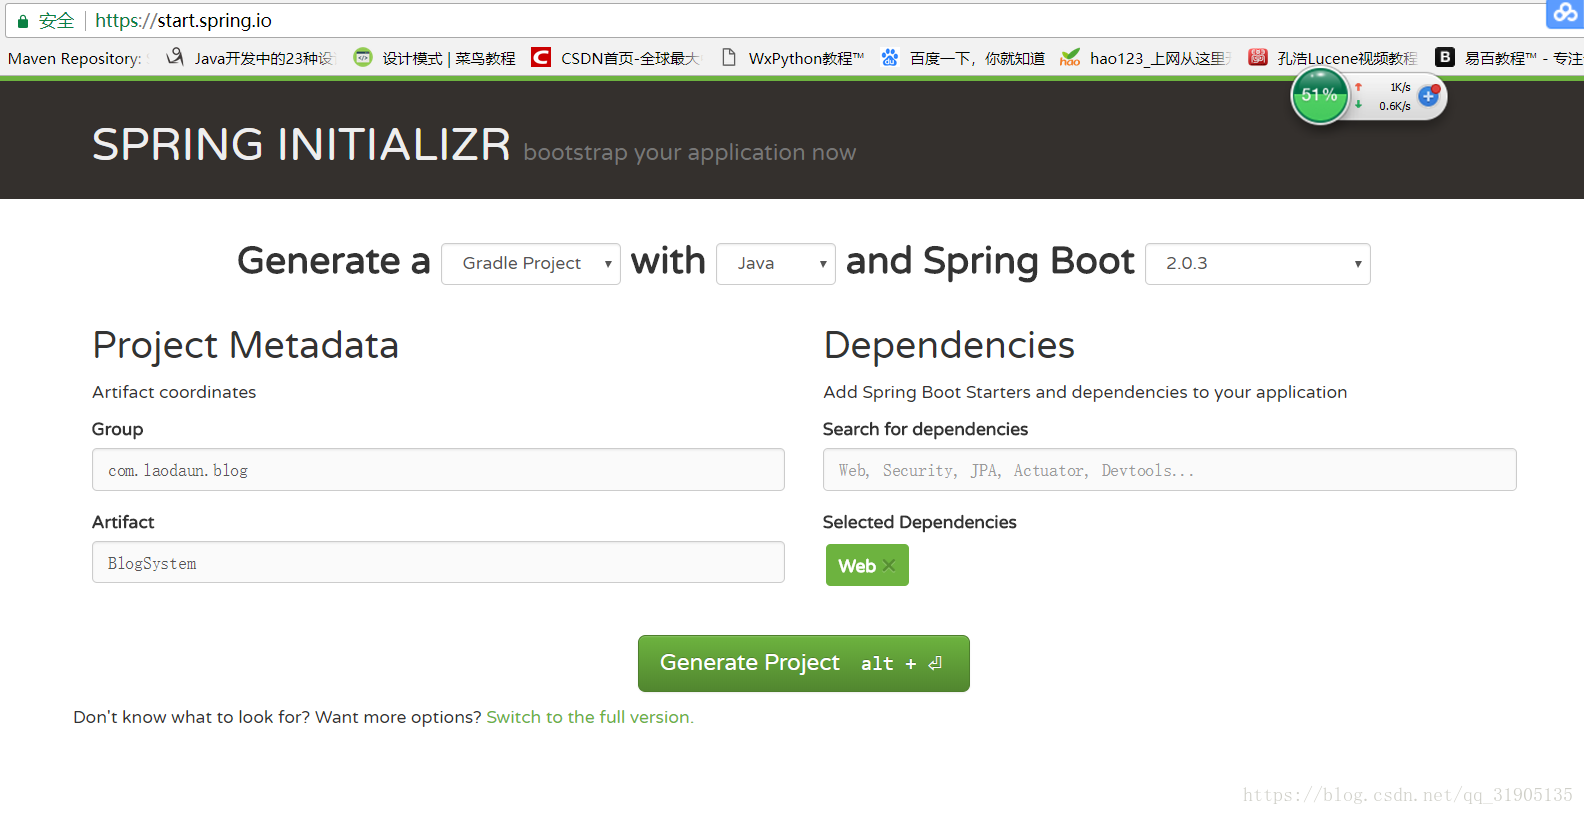Click the Web selected dependency tag
Image resolution: width=1584 pixels, height=815 pixels.
click(x=867, y=565)
